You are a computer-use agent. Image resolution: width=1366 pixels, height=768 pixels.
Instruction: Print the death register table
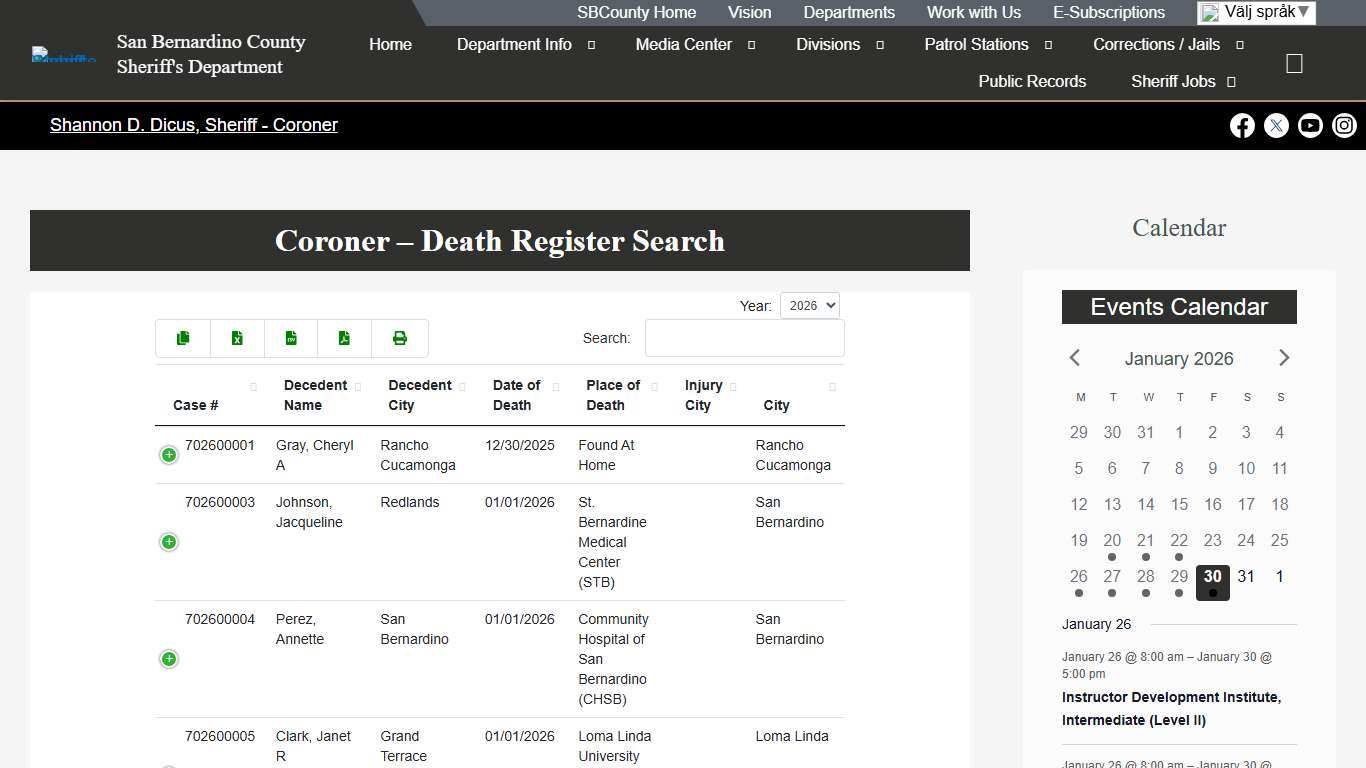coord(400,338)
